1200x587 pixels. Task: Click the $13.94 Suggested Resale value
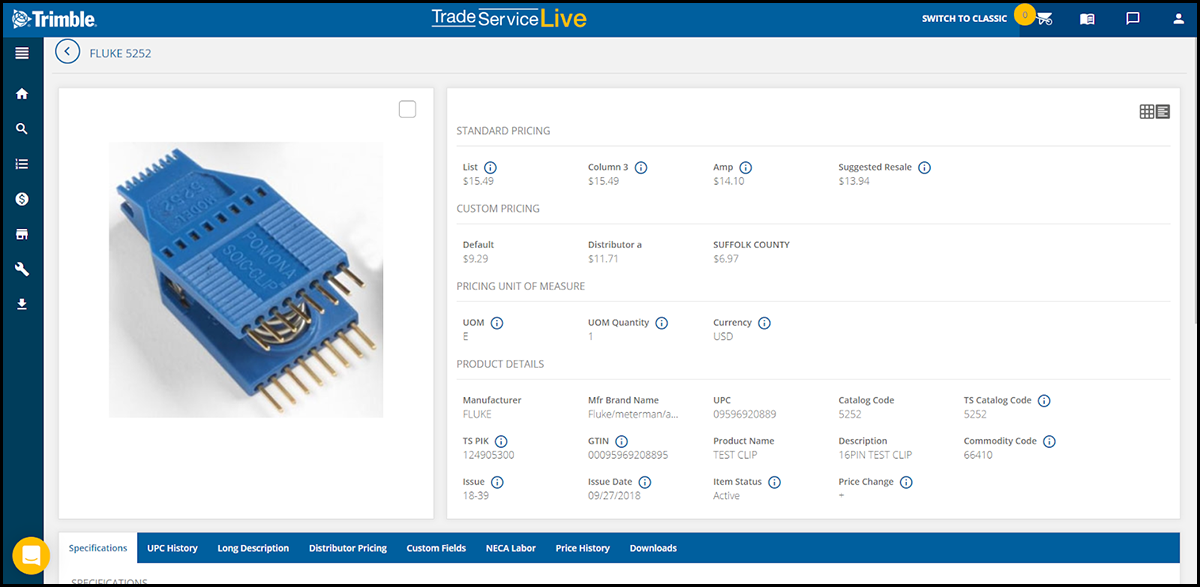click(854, 181)
